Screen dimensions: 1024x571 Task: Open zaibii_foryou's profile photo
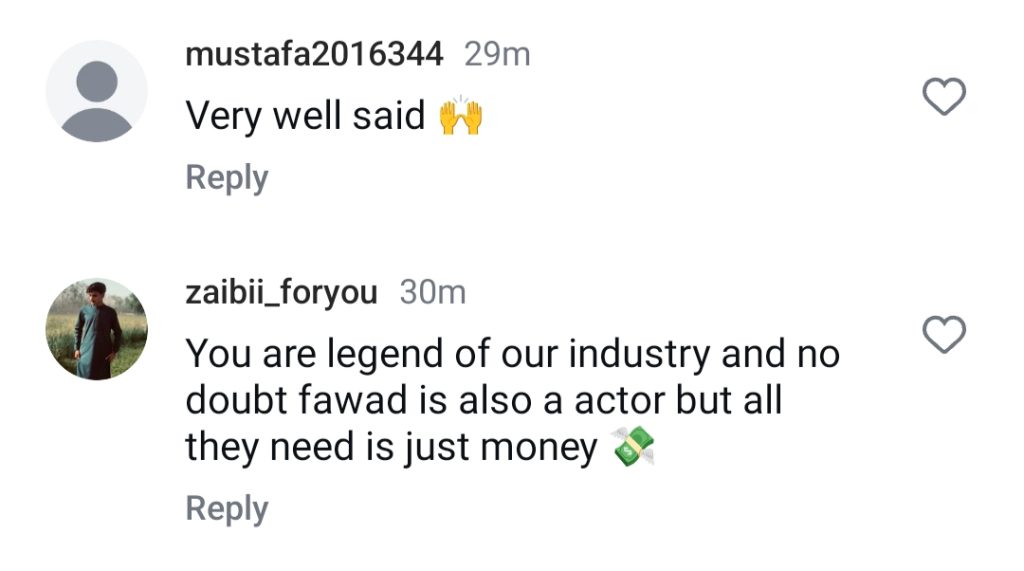(97, 329)
